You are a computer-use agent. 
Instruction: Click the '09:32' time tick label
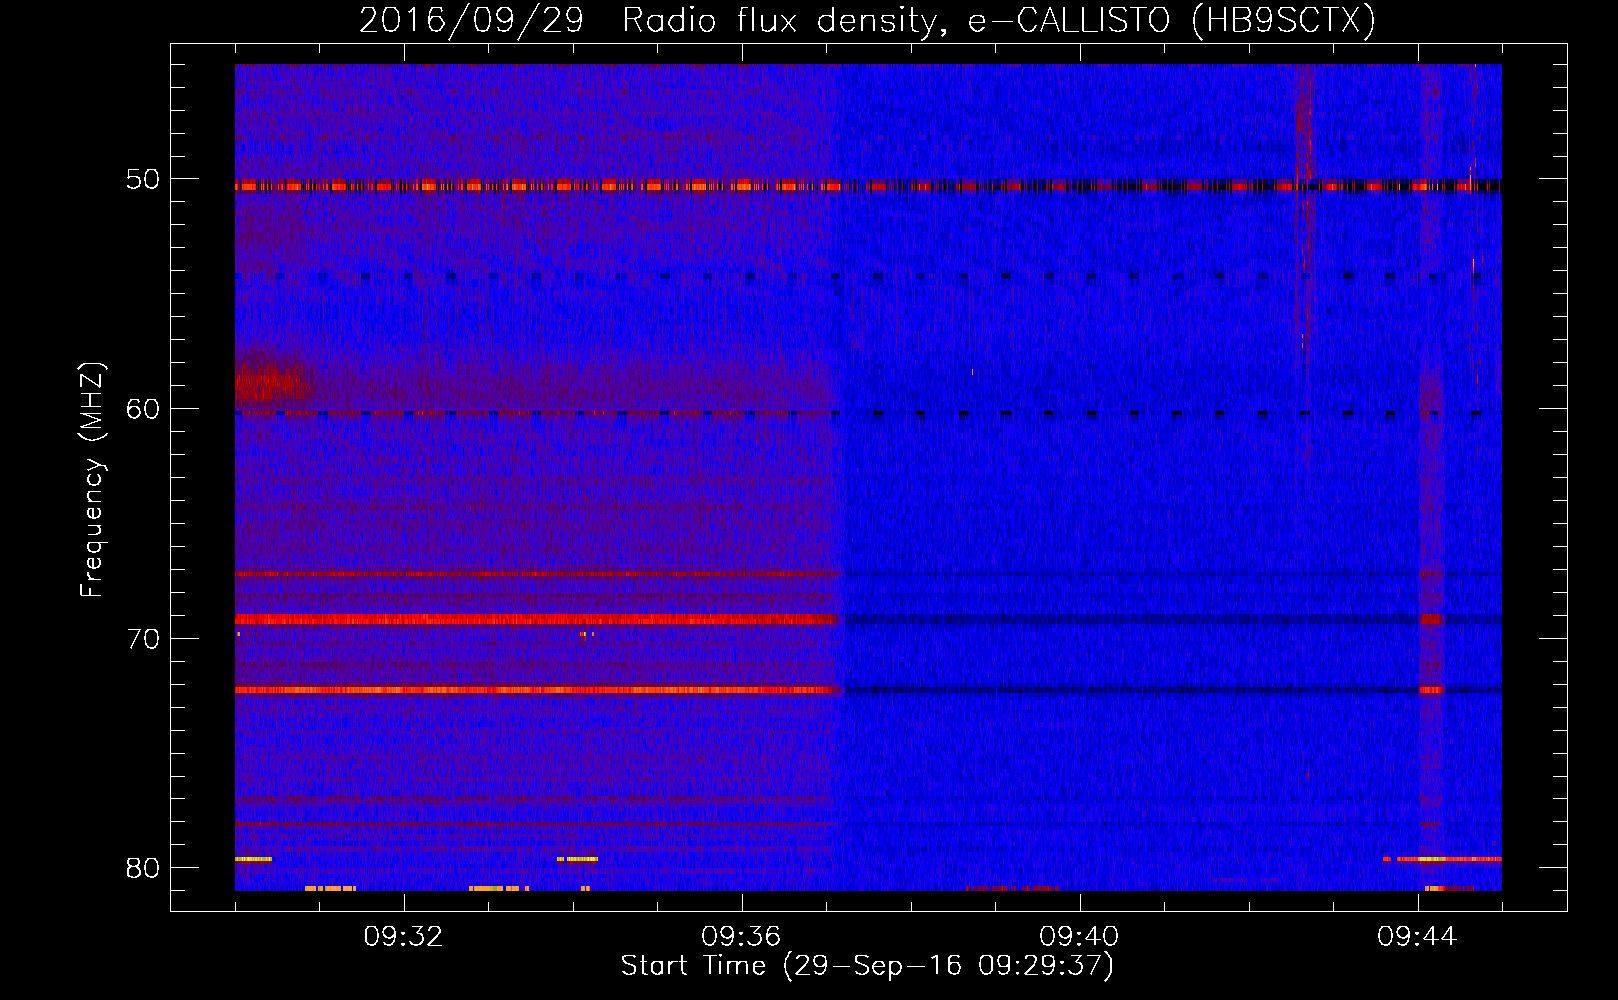click(403, 937)
